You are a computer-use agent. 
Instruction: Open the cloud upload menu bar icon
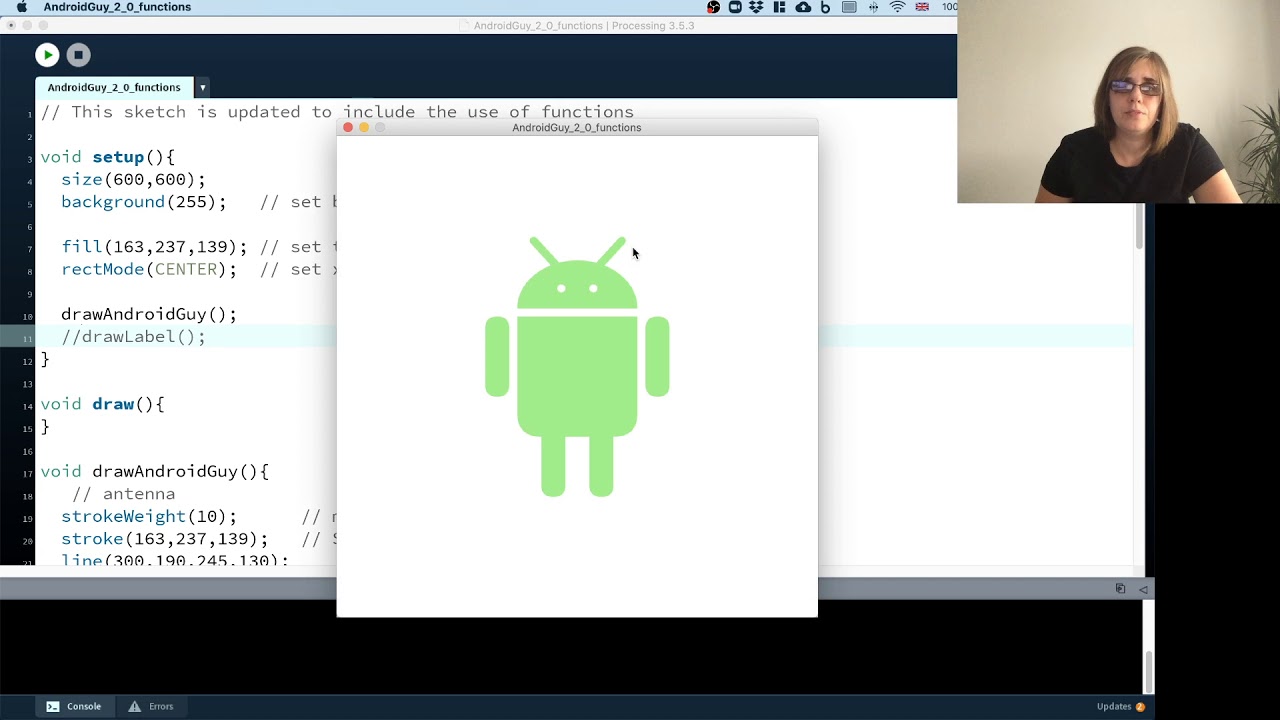click(x=803, y=7)
